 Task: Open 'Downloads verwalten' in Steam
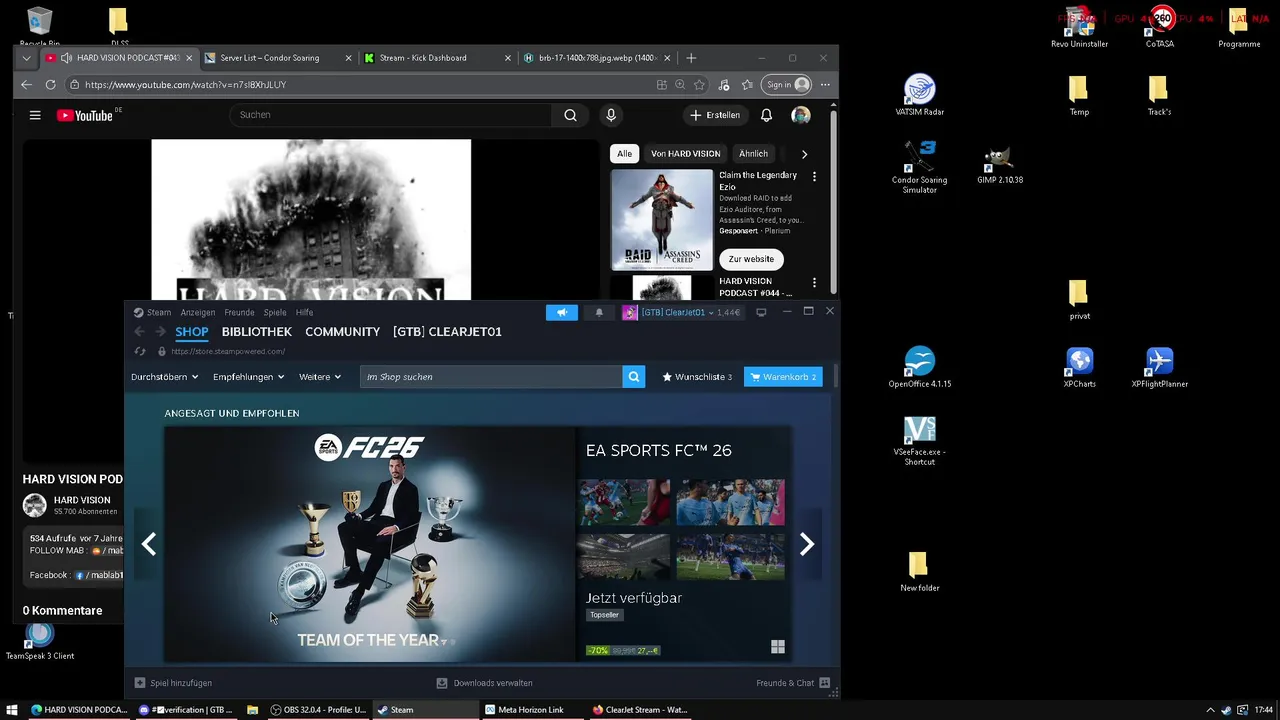pos(484,683)
